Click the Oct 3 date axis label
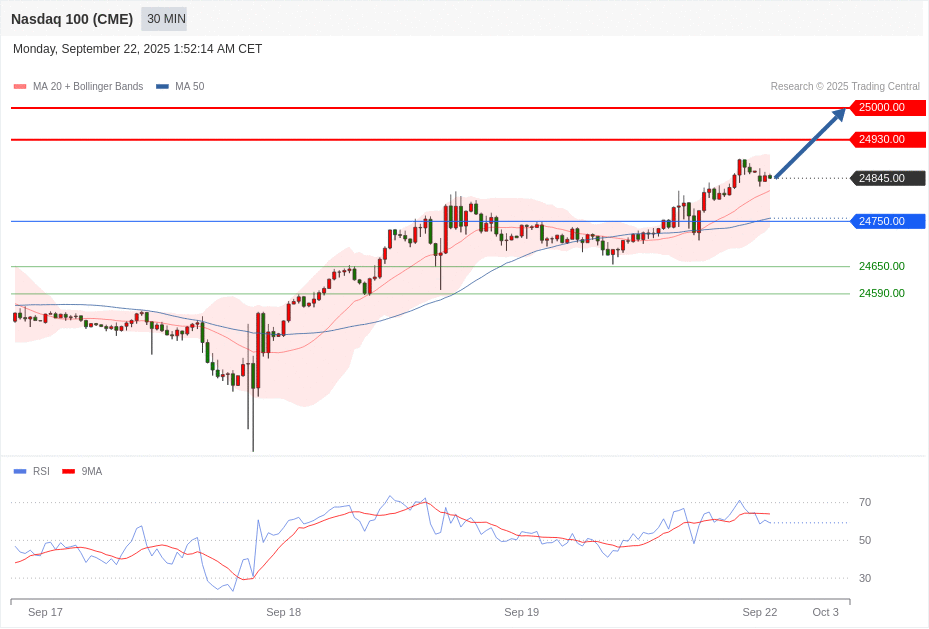Viewport: 929px width, 629px height. tap(825, 612)
